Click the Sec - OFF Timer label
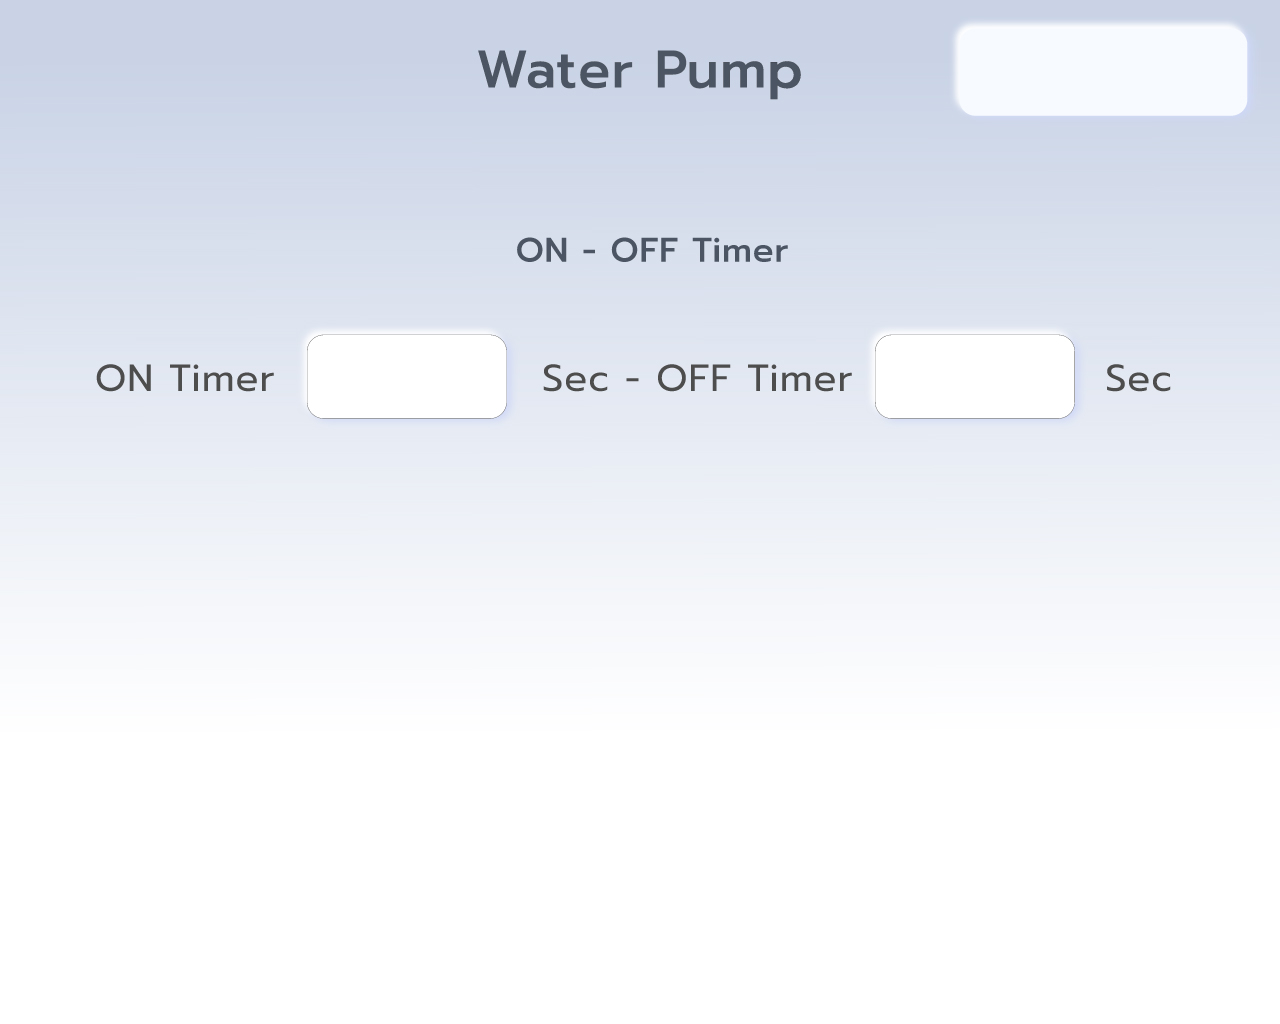Image resolution: width=1280 pixels, height=1024 pixels. pos(697,379)
